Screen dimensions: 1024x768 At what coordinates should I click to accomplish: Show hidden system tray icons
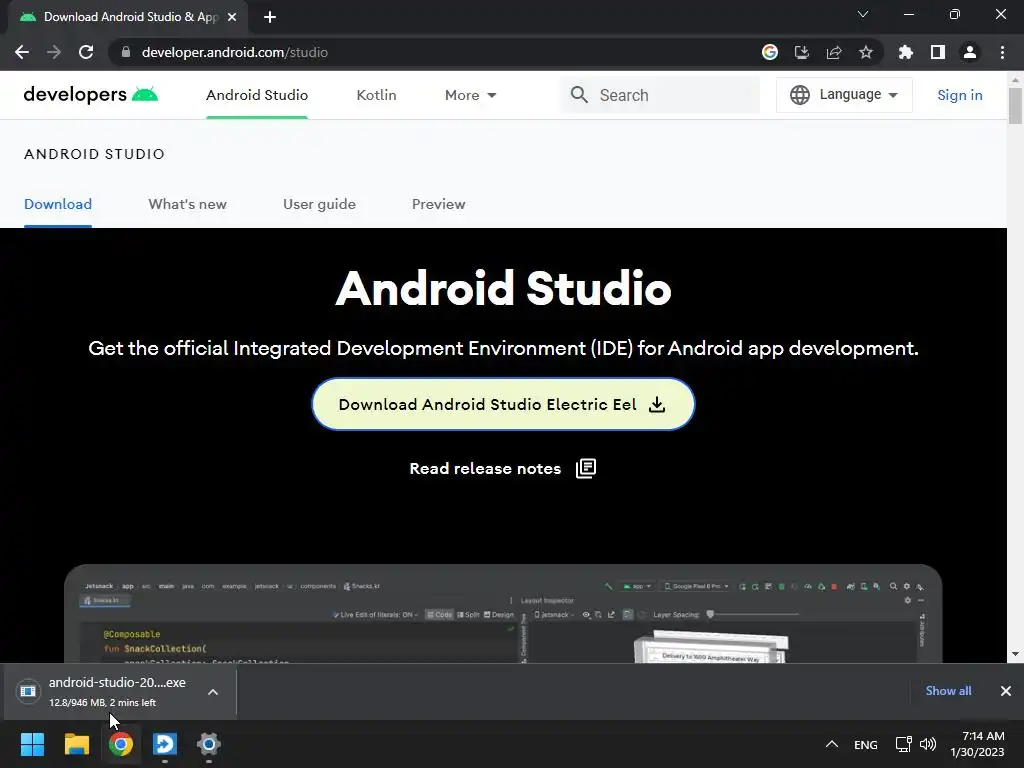point(831,744)
